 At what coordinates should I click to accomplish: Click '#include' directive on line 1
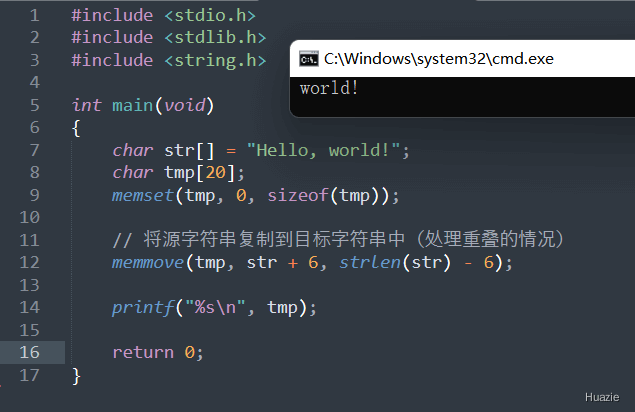(x=112, y=15)
